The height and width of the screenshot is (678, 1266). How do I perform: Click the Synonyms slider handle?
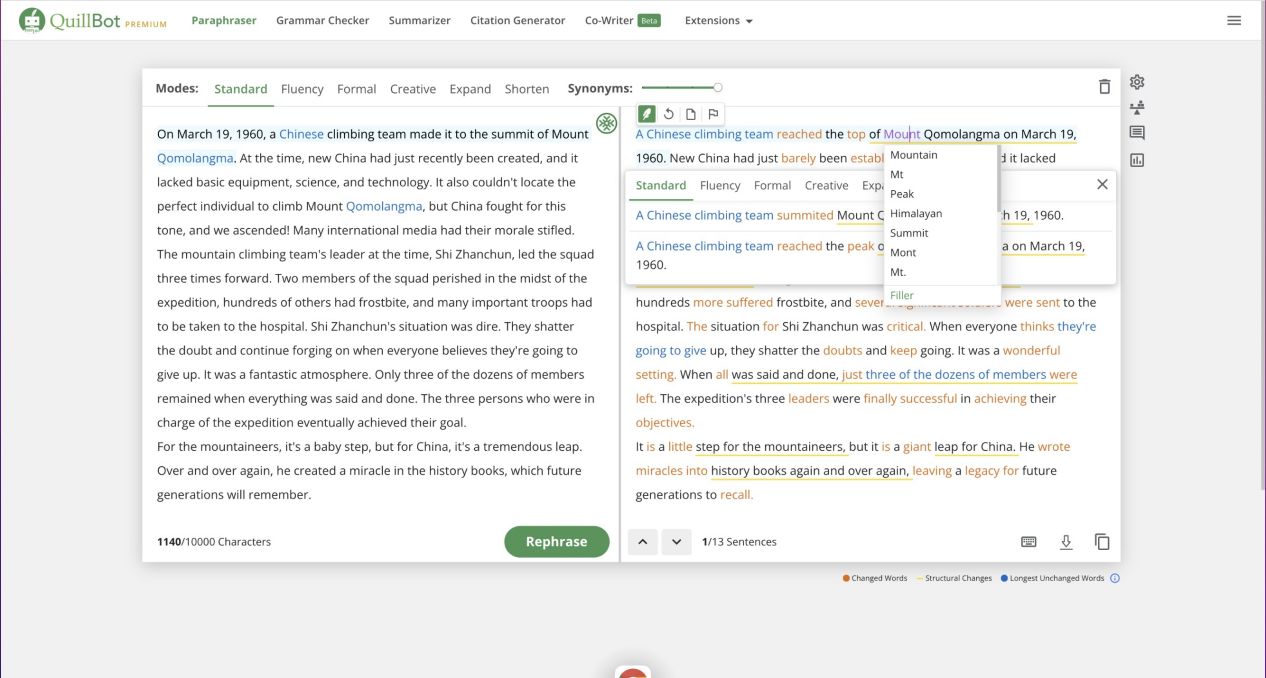tap(718, 88)
